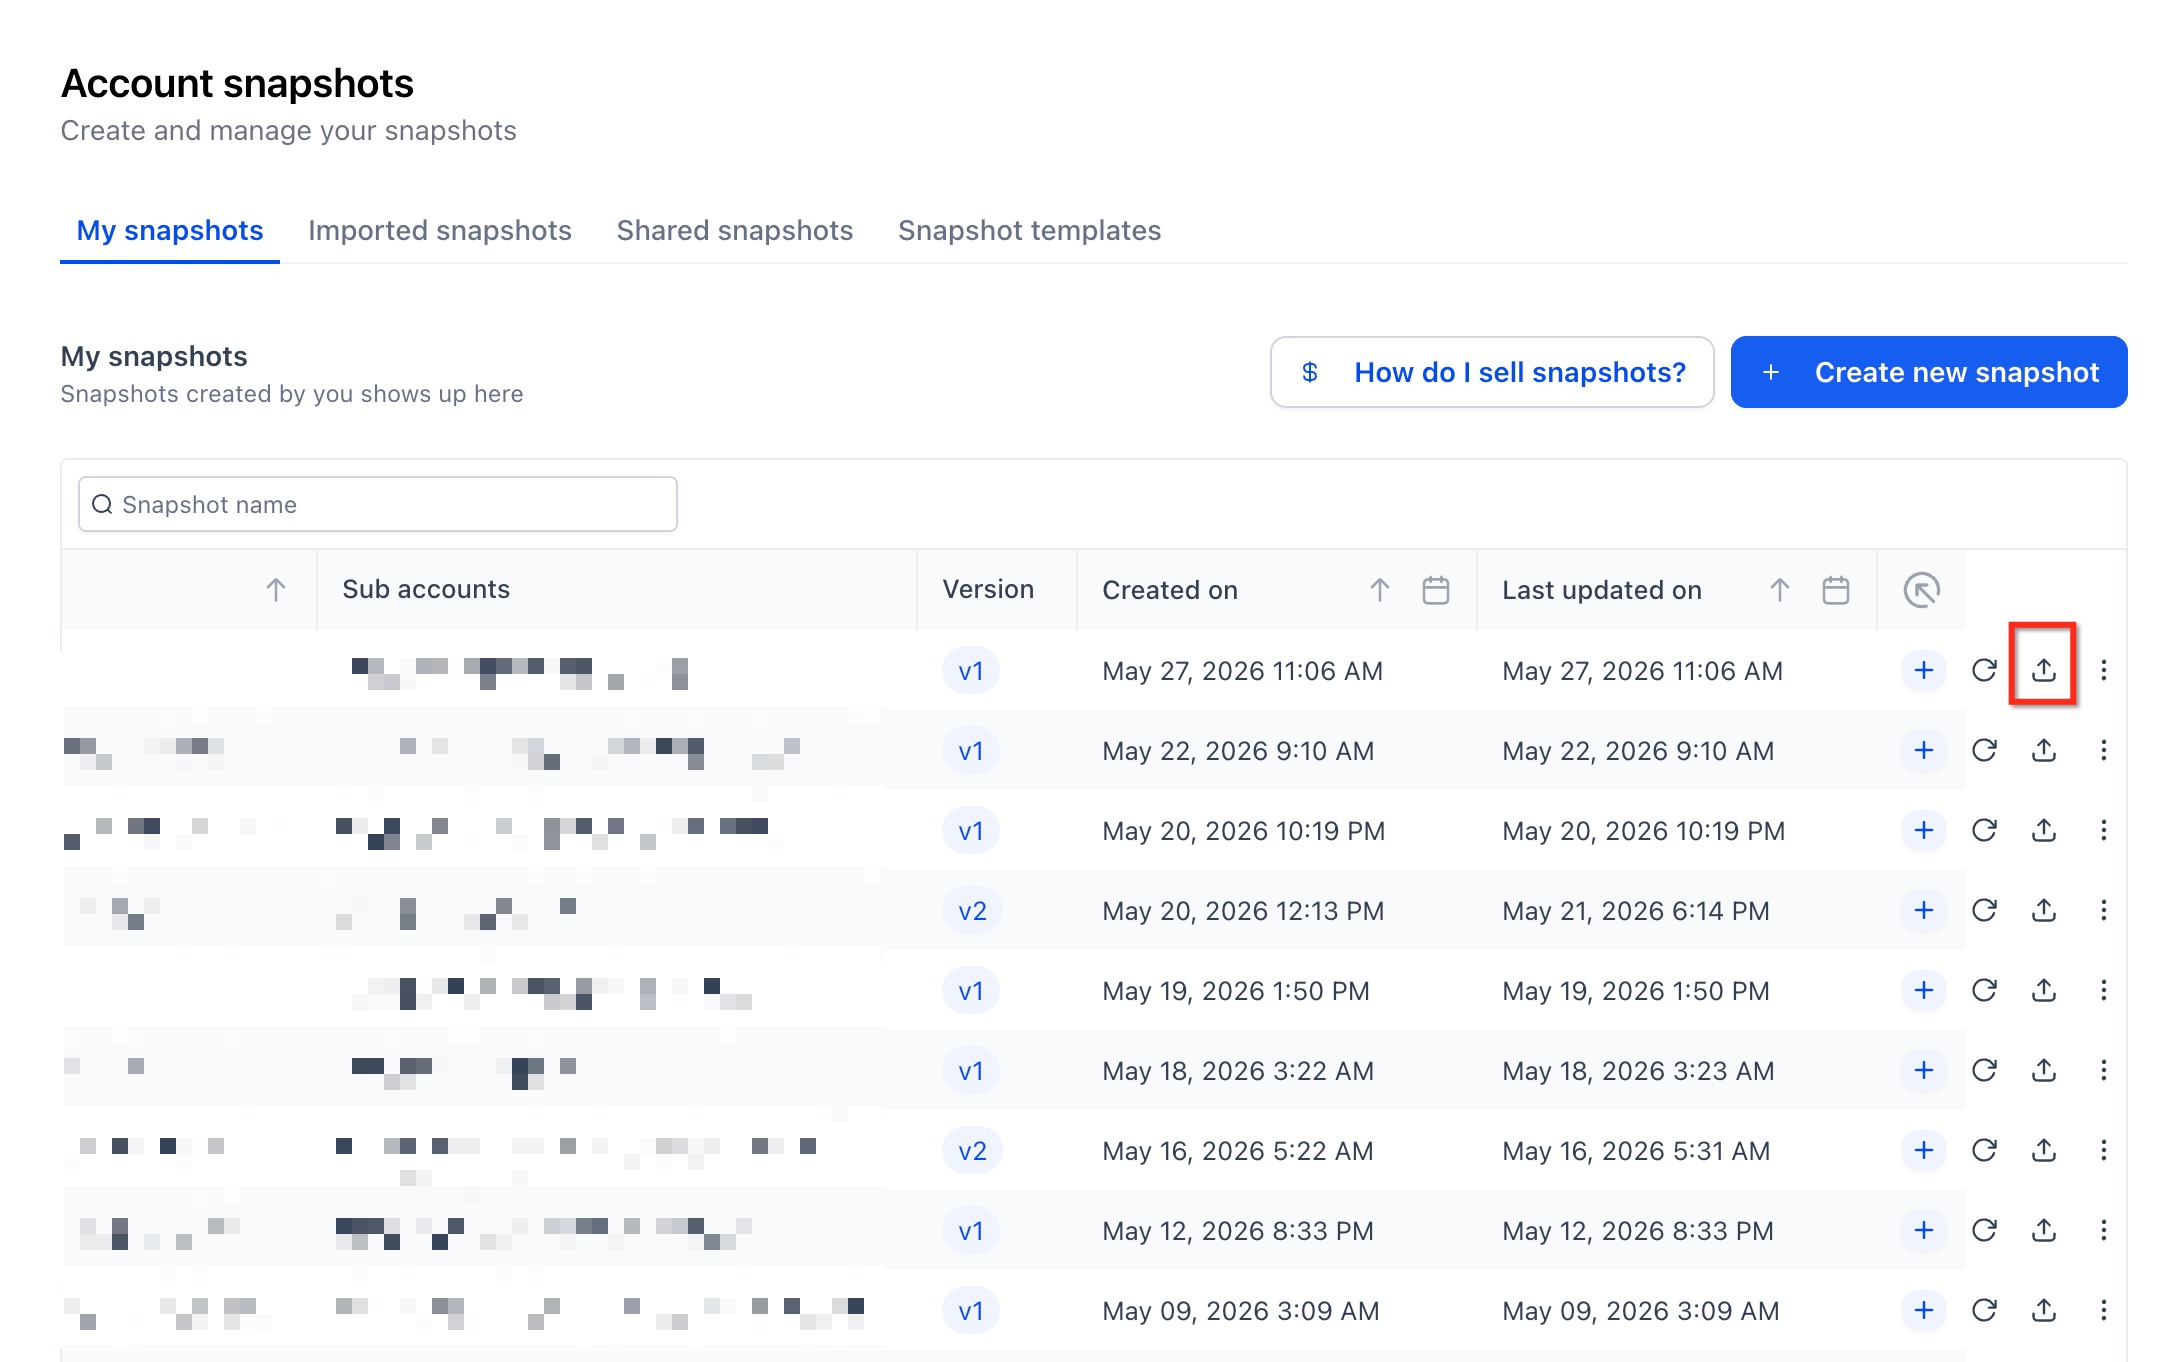Open the My snapshots tab

[x=170, y=231]
